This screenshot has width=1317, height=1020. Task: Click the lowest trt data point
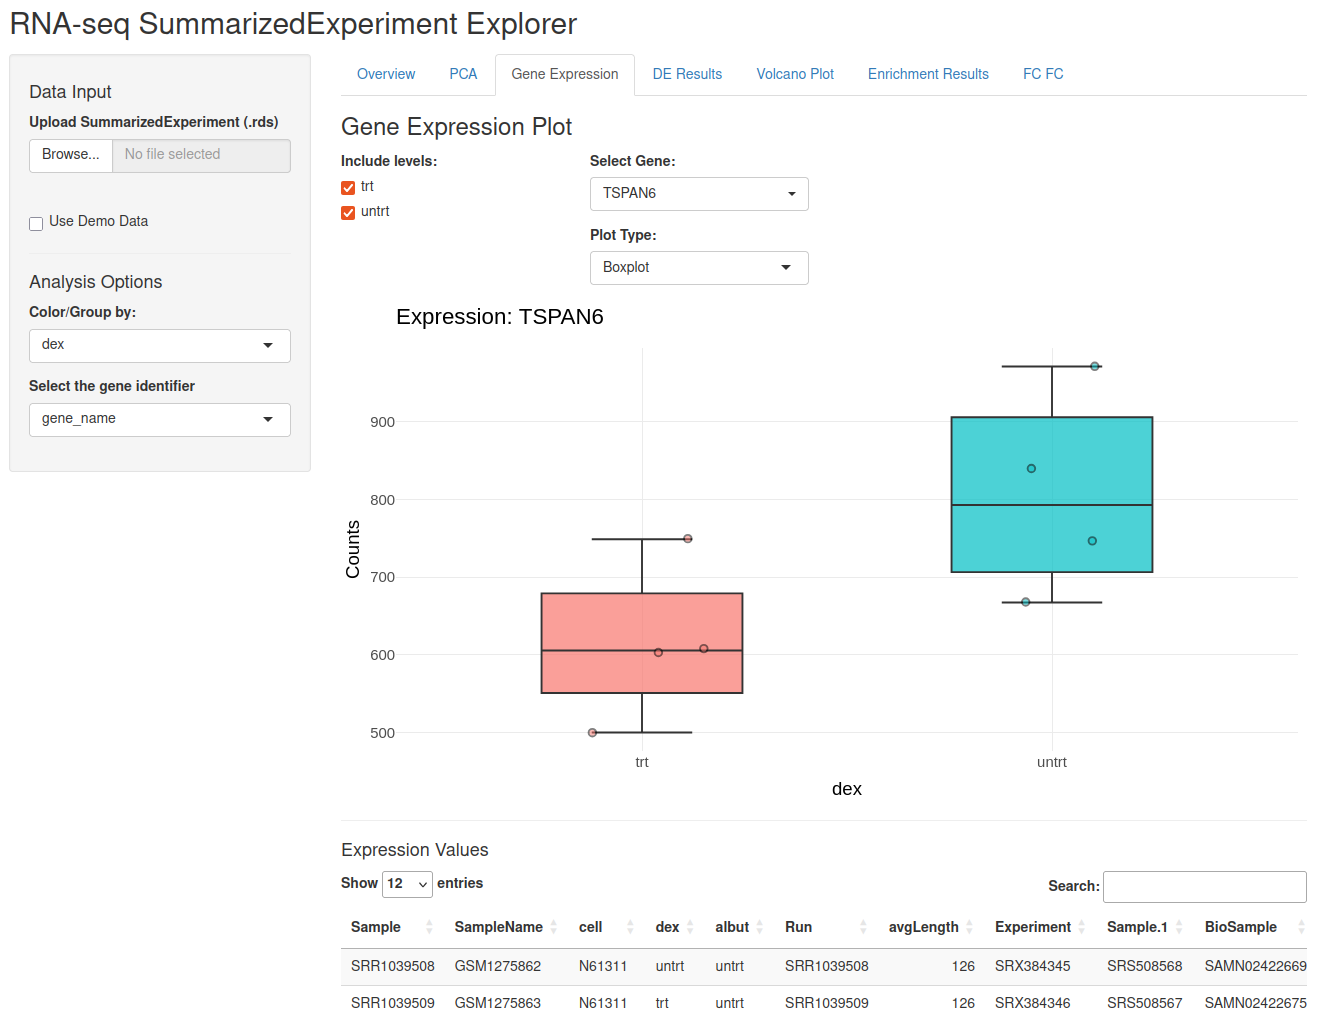(x=592, y=733)
